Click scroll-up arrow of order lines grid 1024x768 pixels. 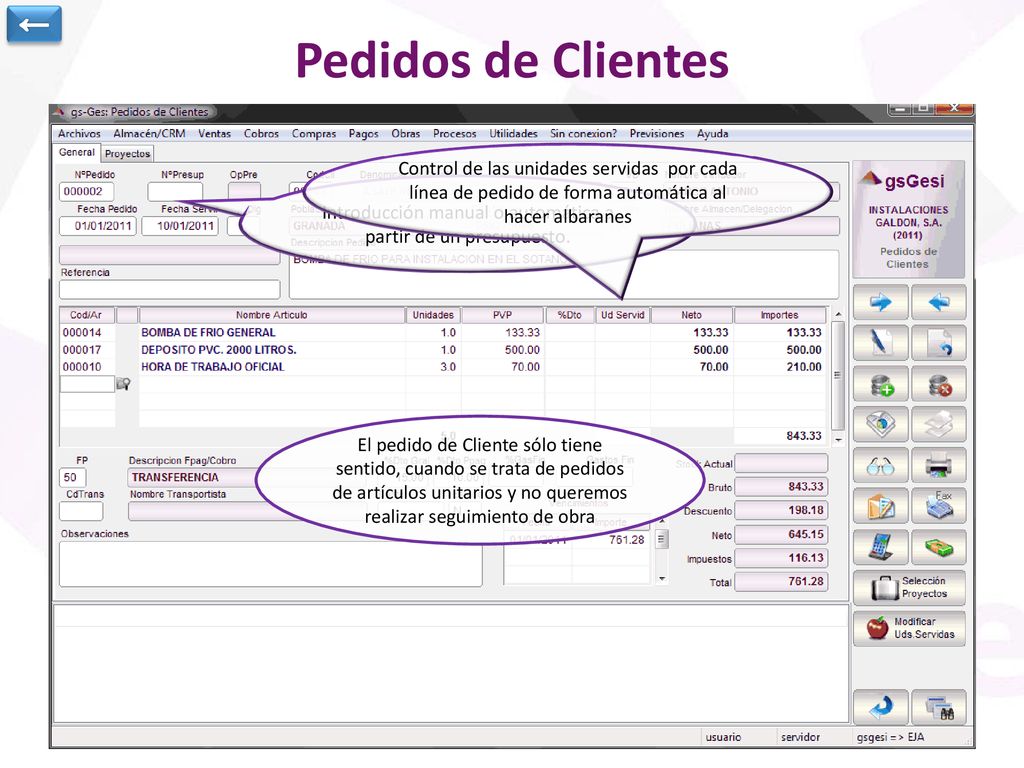838,314
